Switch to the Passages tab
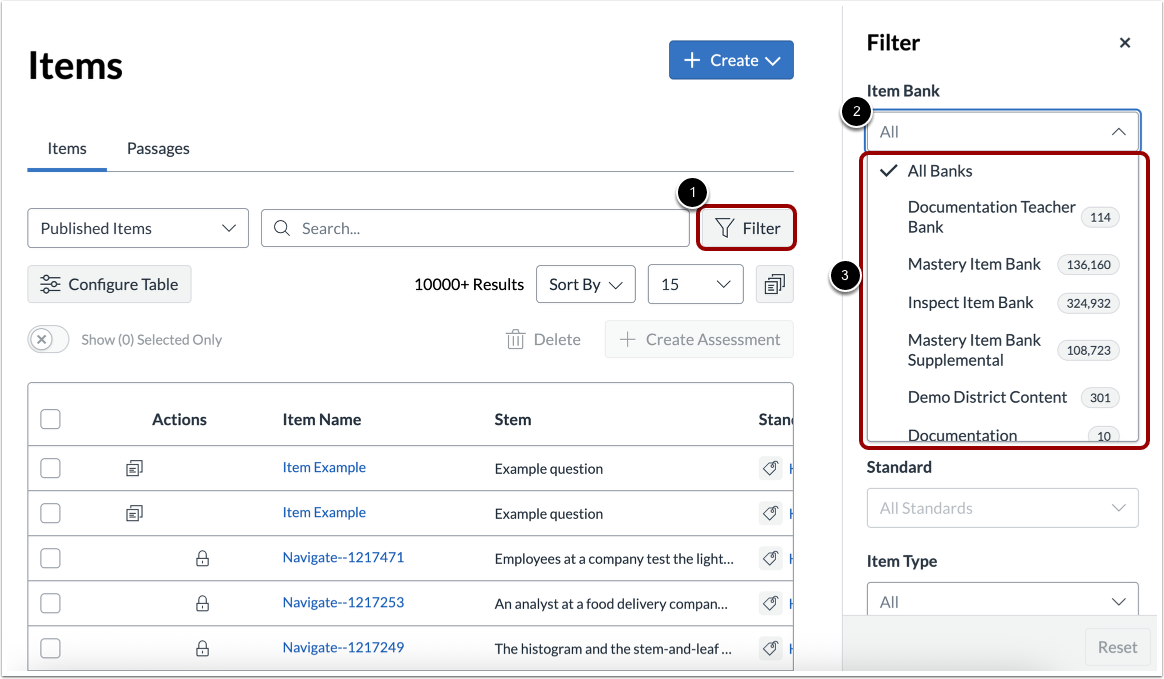 tap(158, 148)
